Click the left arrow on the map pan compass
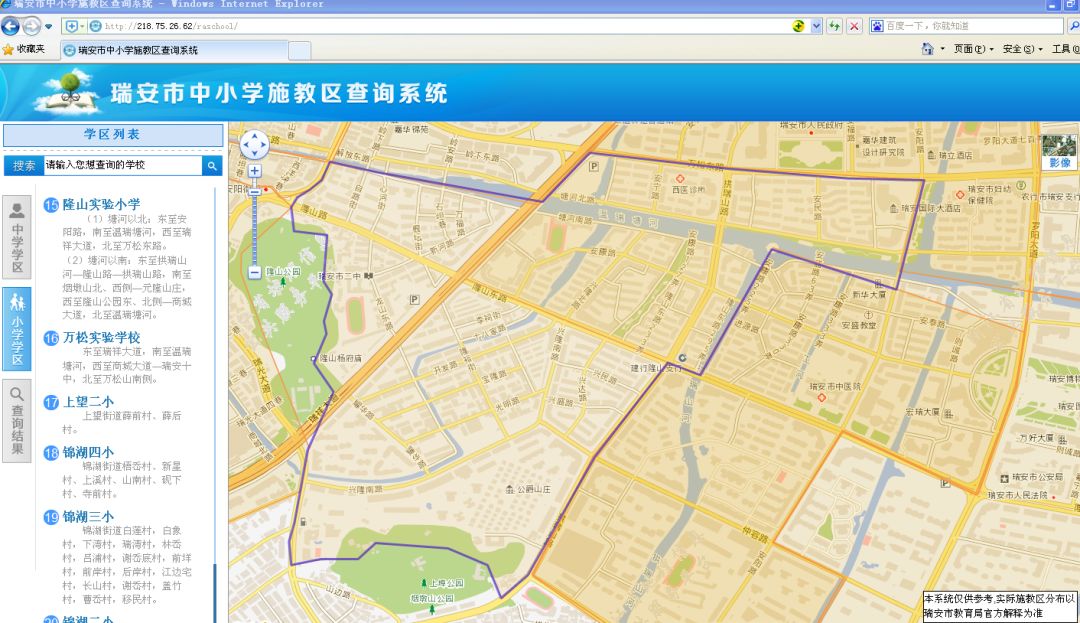 click(x=245, y=146)
